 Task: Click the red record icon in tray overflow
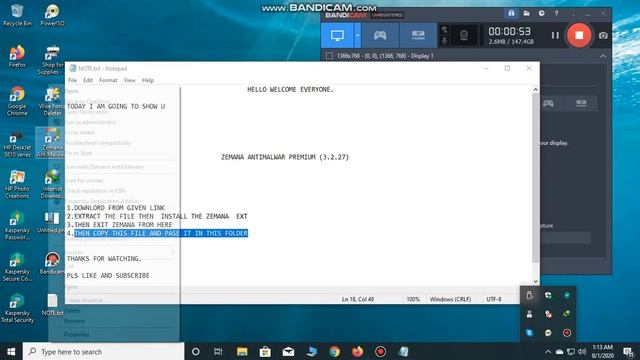pyautogui.click(x=567, y=333)
